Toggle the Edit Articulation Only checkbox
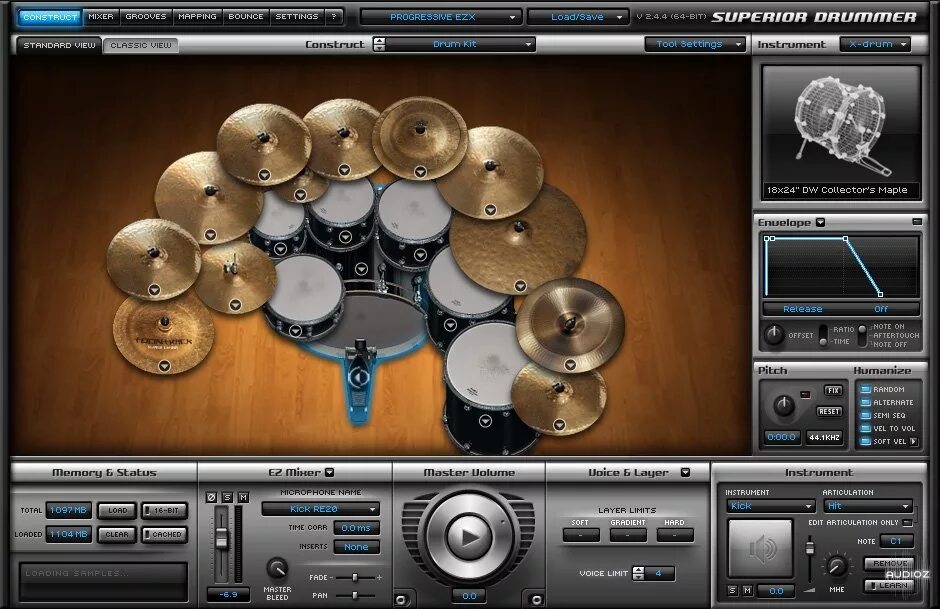 [x=908, y=523]
